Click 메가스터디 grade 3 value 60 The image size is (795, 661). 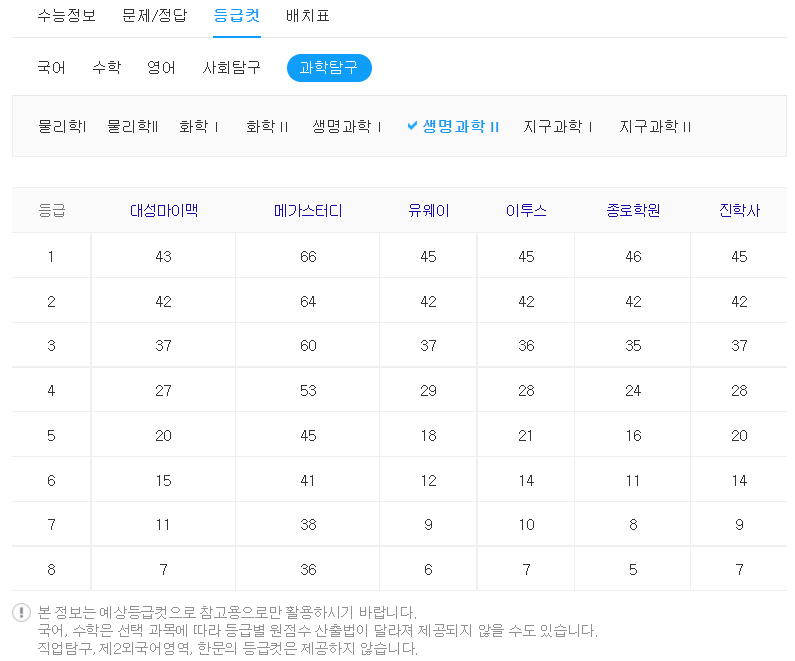coord(308,346)
